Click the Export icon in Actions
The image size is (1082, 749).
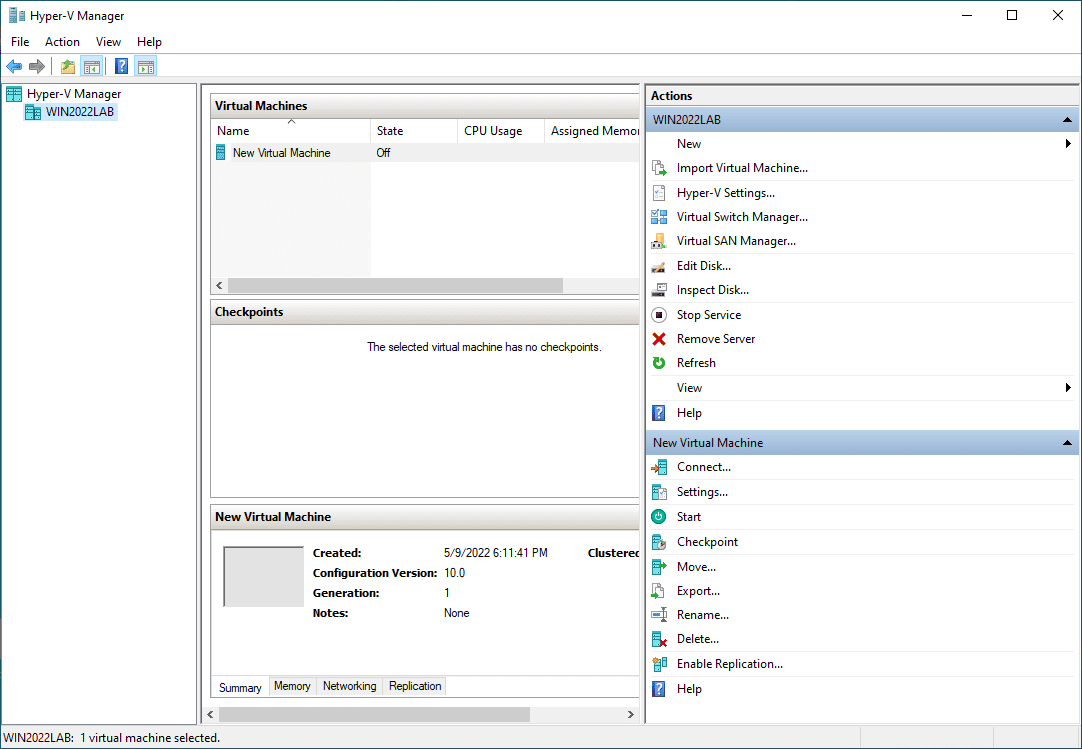point(659,591)
